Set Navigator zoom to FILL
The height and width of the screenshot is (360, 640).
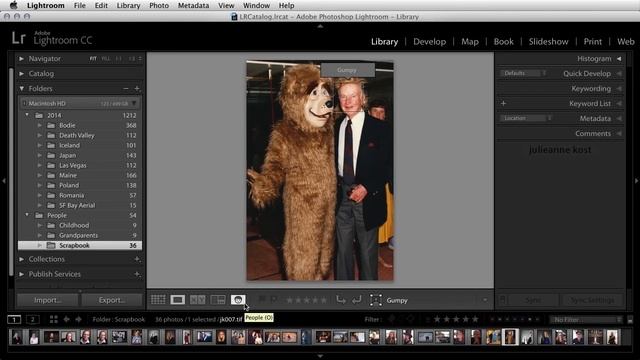coord(105,59)
